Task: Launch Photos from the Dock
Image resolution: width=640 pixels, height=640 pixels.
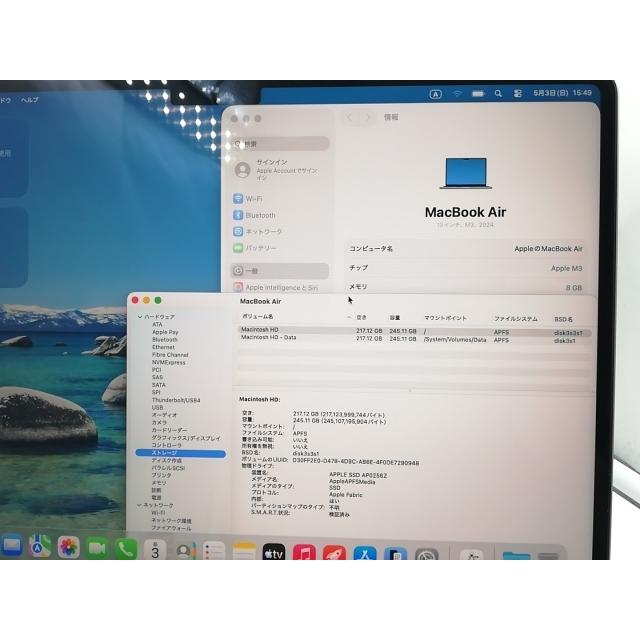Action: point(68,547)
